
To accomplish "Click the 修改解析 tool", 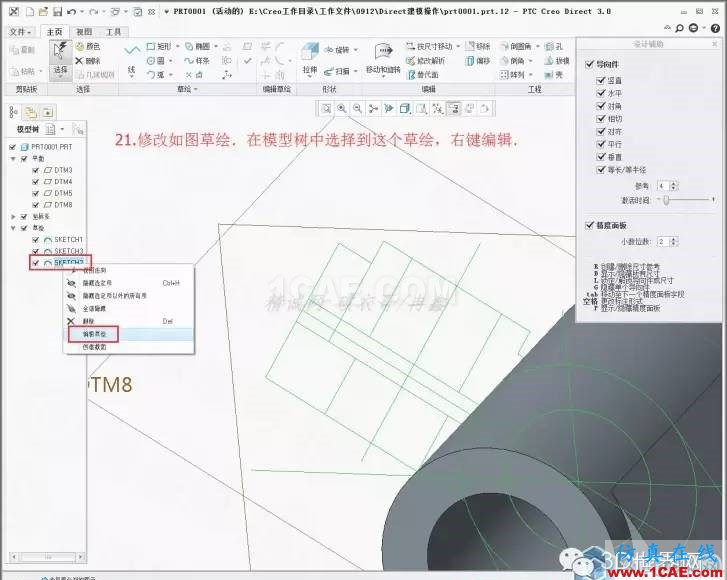I will (426, 61).
